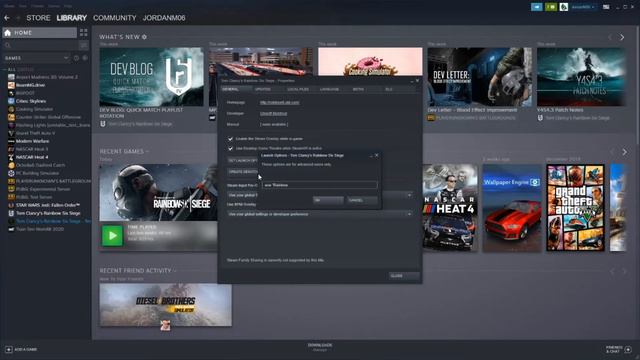Viewport: 640px width, 360px height.
Task: Open the profile avatar in top bar
Action: point(564,7)
